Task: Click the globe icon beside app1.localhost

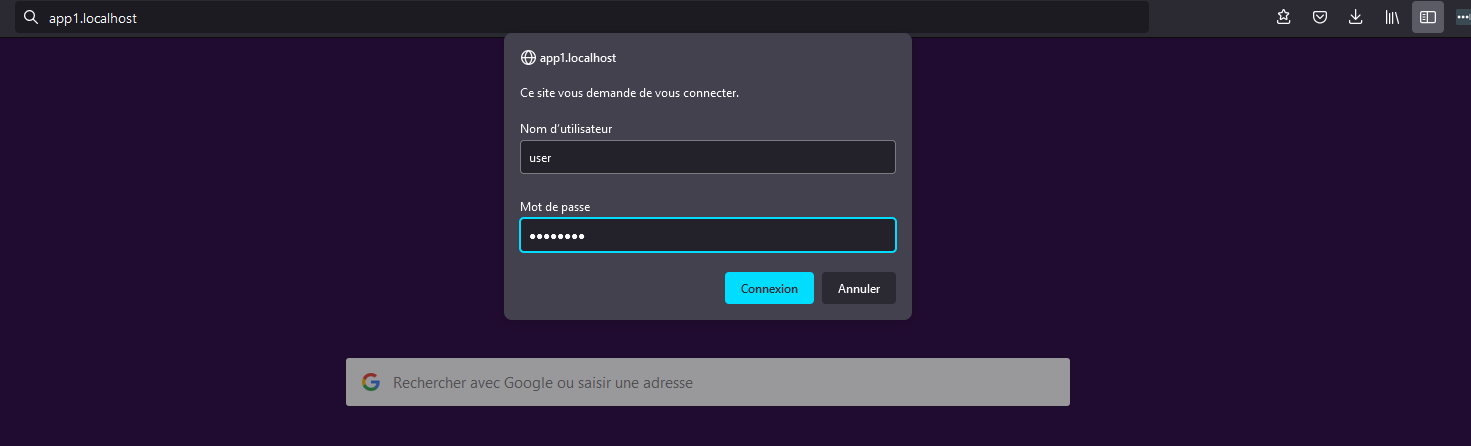Action: (528, 58)
